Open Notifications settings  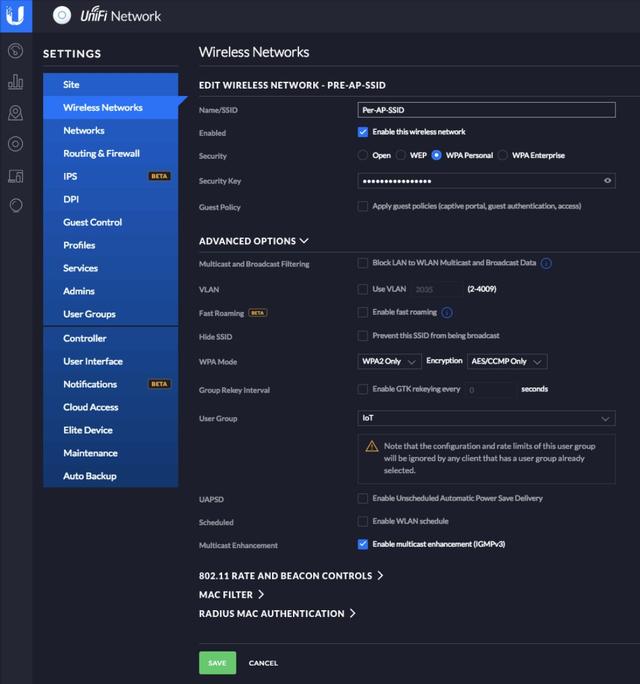coord(111,384)
